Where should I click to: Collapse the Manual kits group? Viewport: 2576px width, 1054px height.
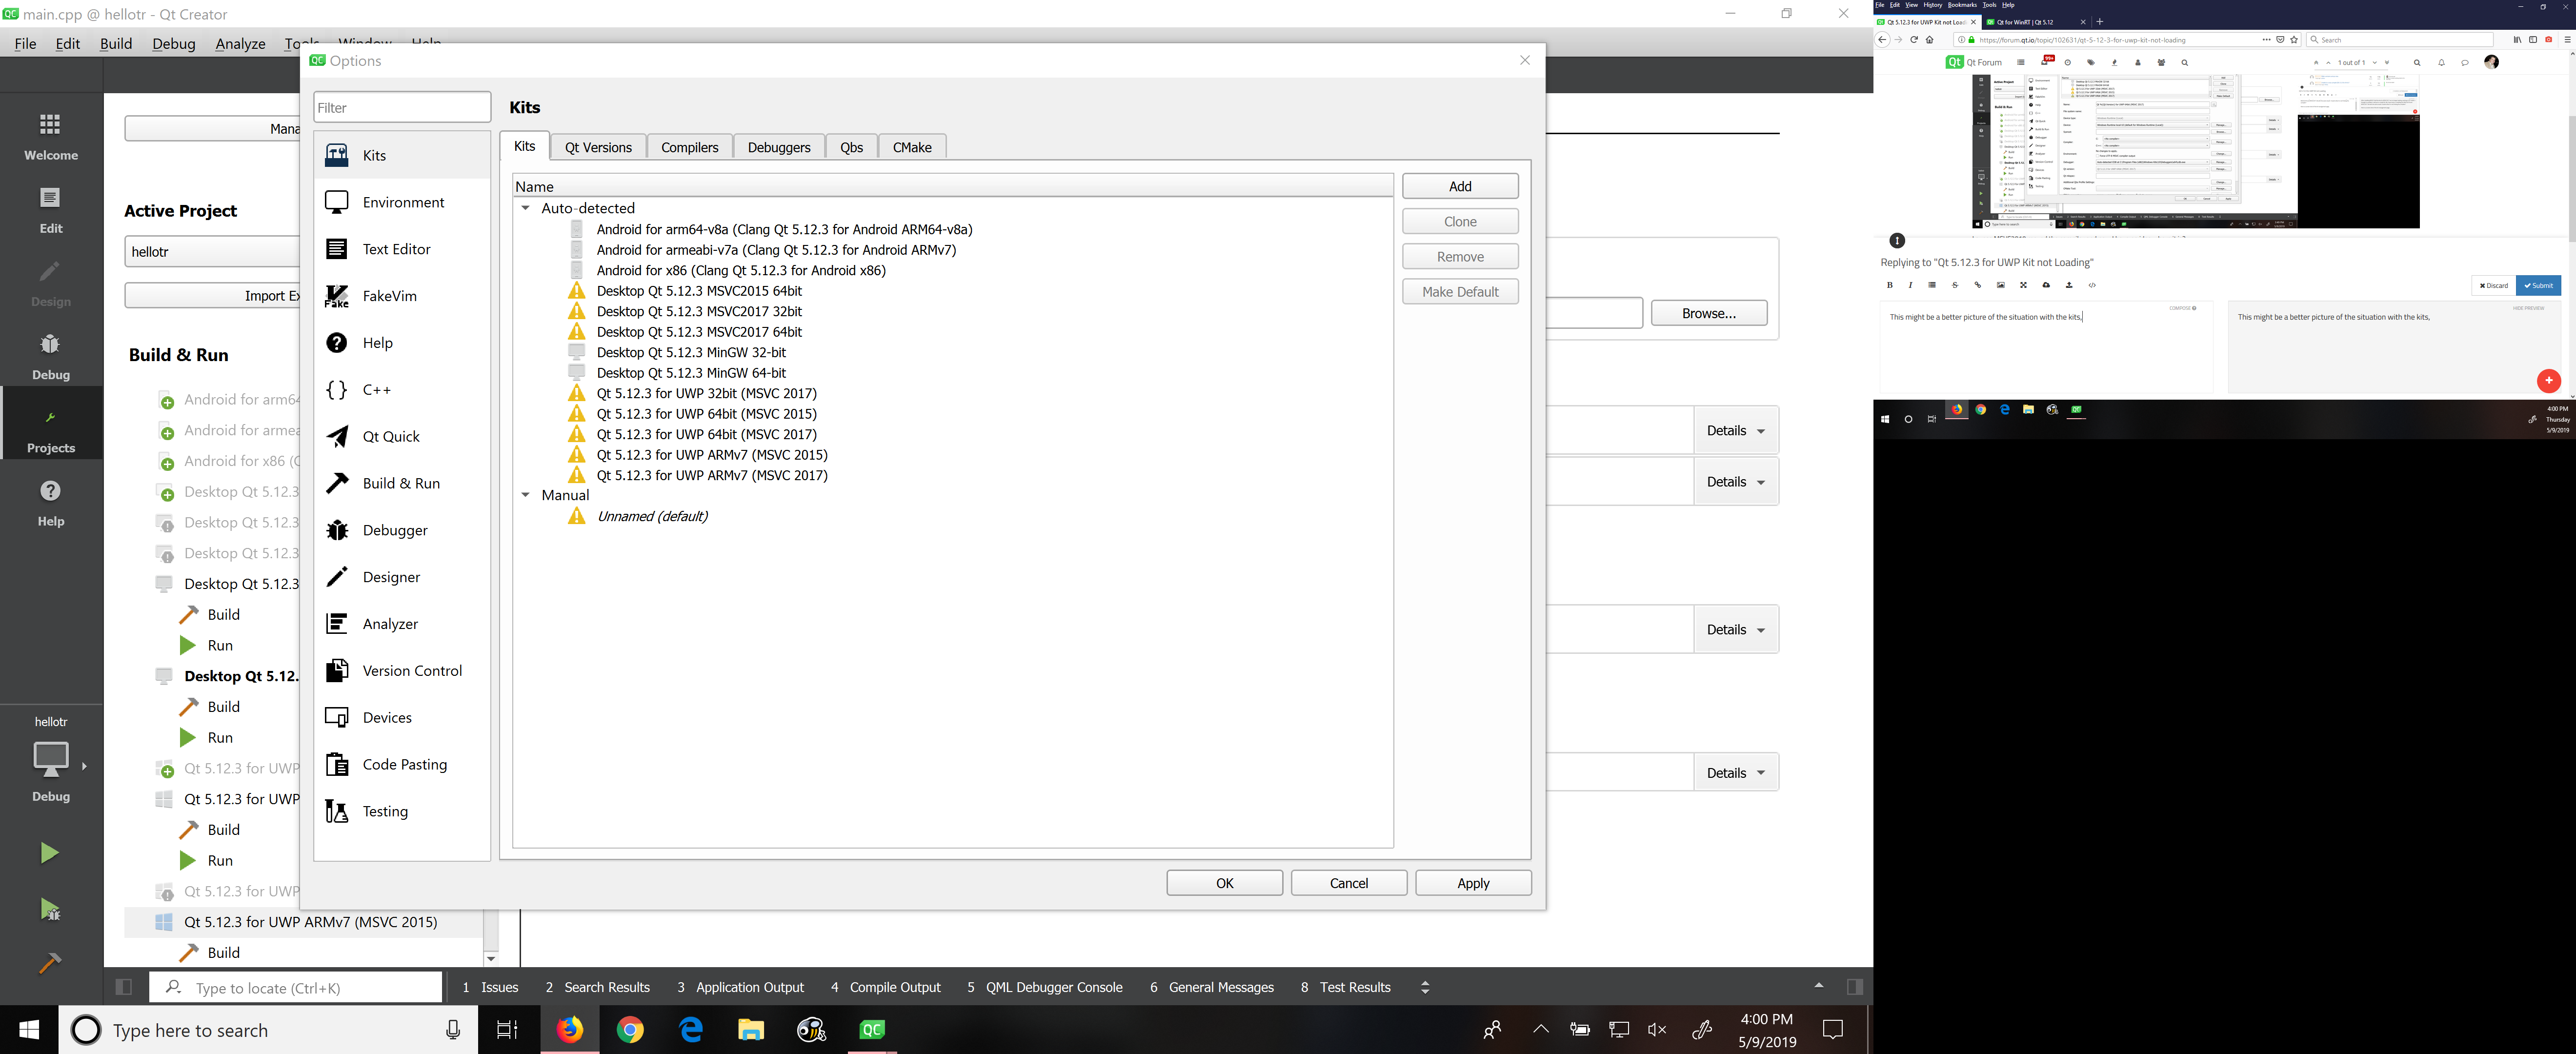tap(527, 495)
